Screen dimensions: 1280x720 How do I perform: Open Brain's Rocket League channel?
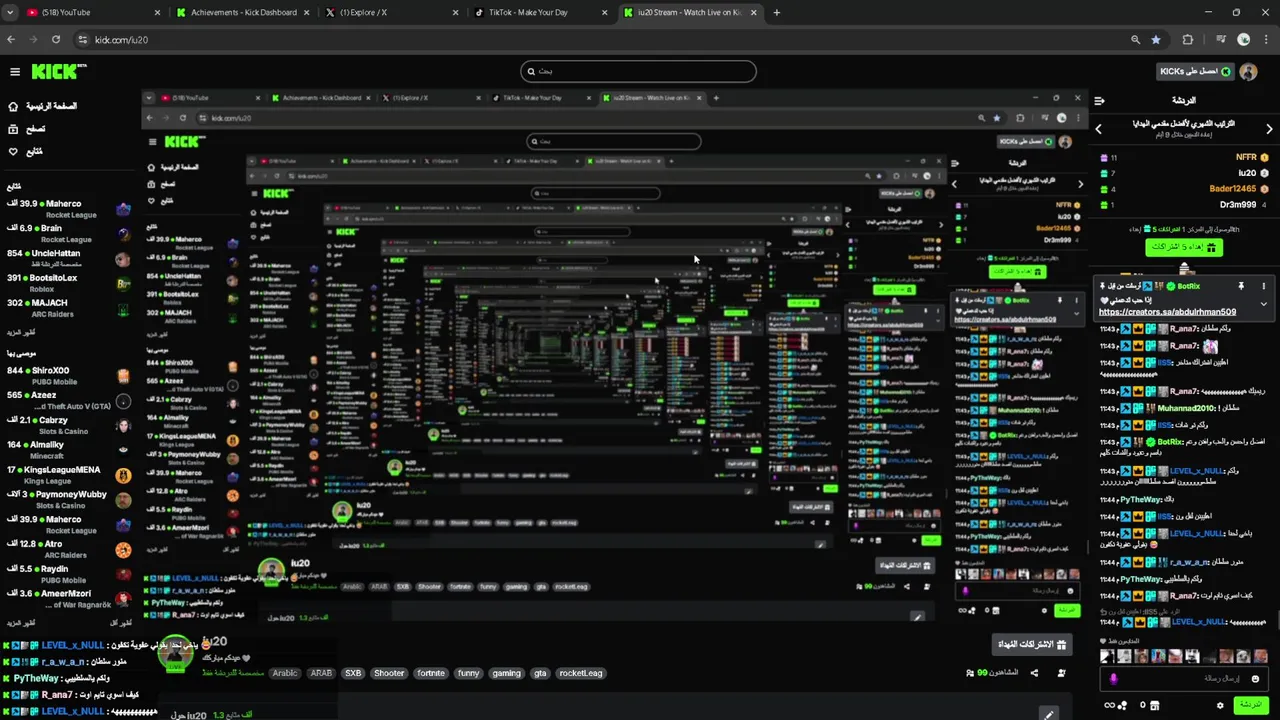(x=68, y=234)
